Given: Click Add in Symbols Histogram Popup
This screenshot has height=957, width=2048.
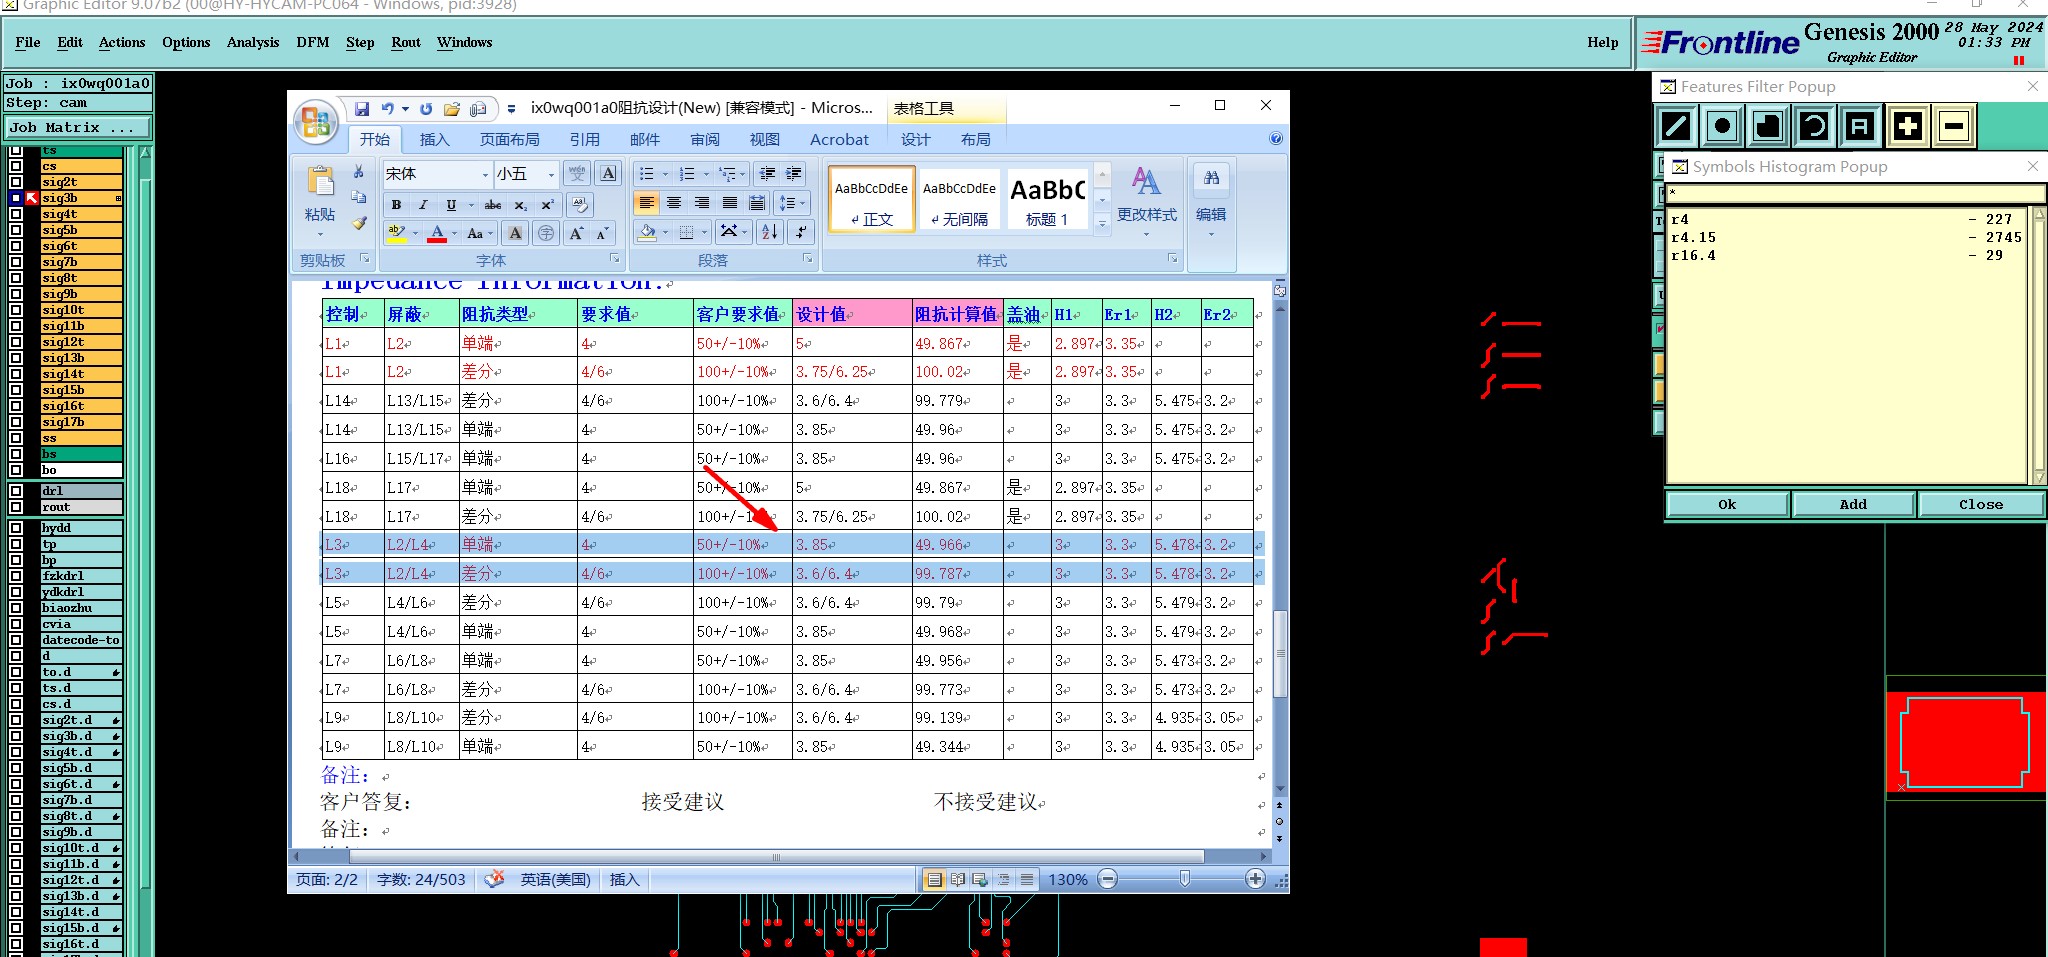Looking at the screenshot, I should [1853, 504].
